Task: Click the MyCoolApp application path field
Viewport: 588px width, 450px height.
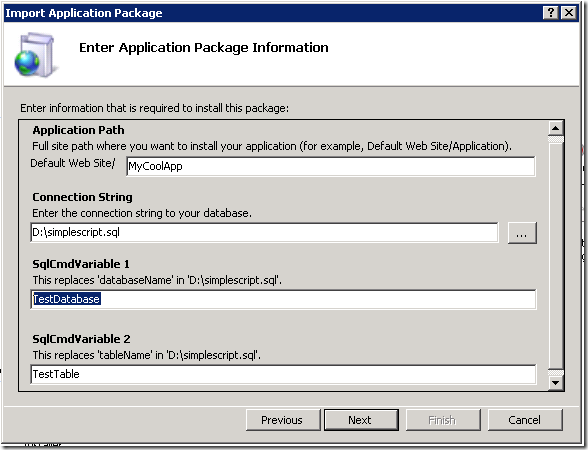Action: (x=331, y=166)
